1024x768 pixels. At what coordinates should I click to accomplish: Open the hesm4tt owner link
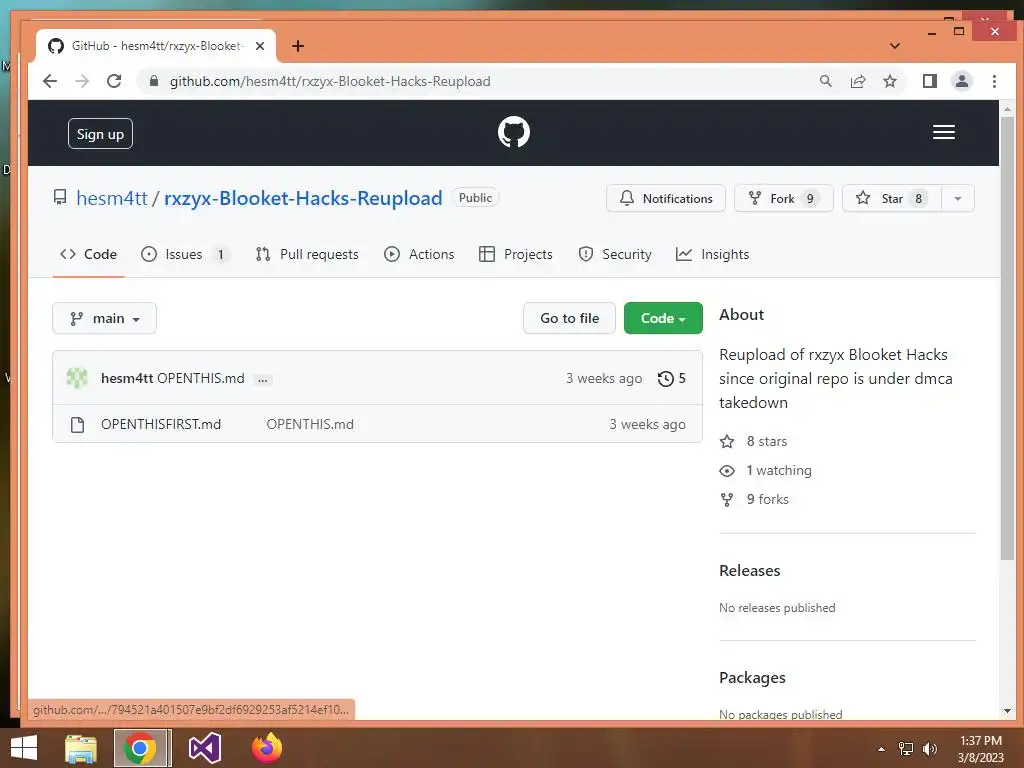[112, 198]
